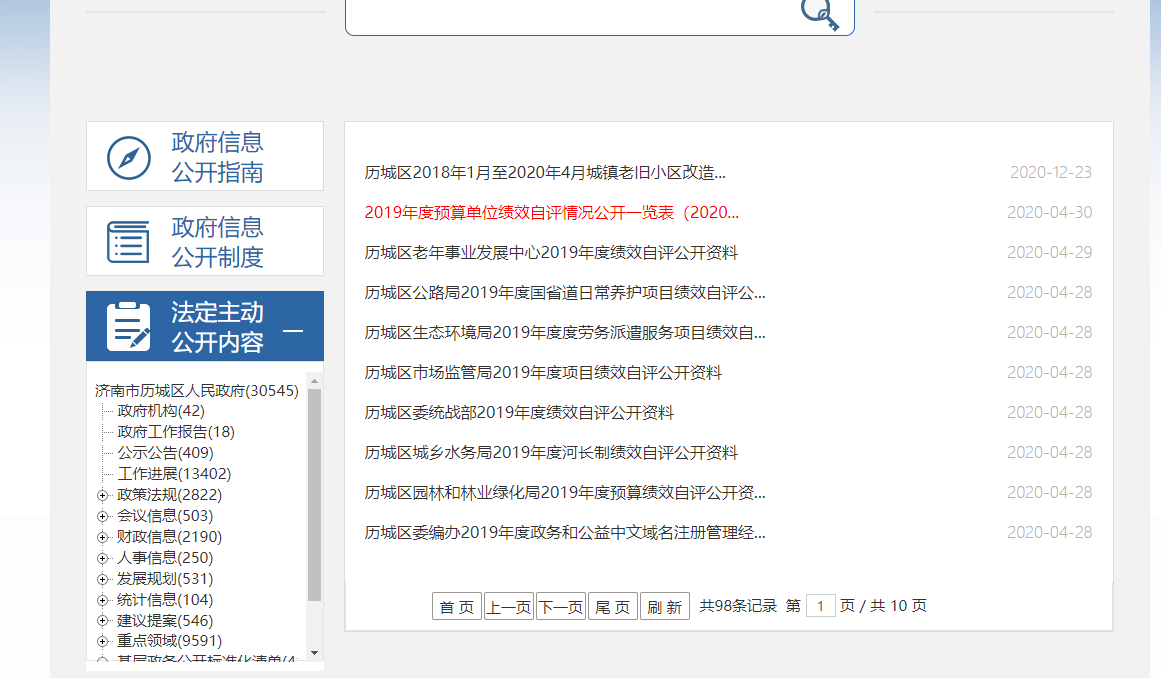The width and height of the screenshot is (1161, 678).
Task: Select 建议提案(546) label in the tree
Action: point(165,621)
